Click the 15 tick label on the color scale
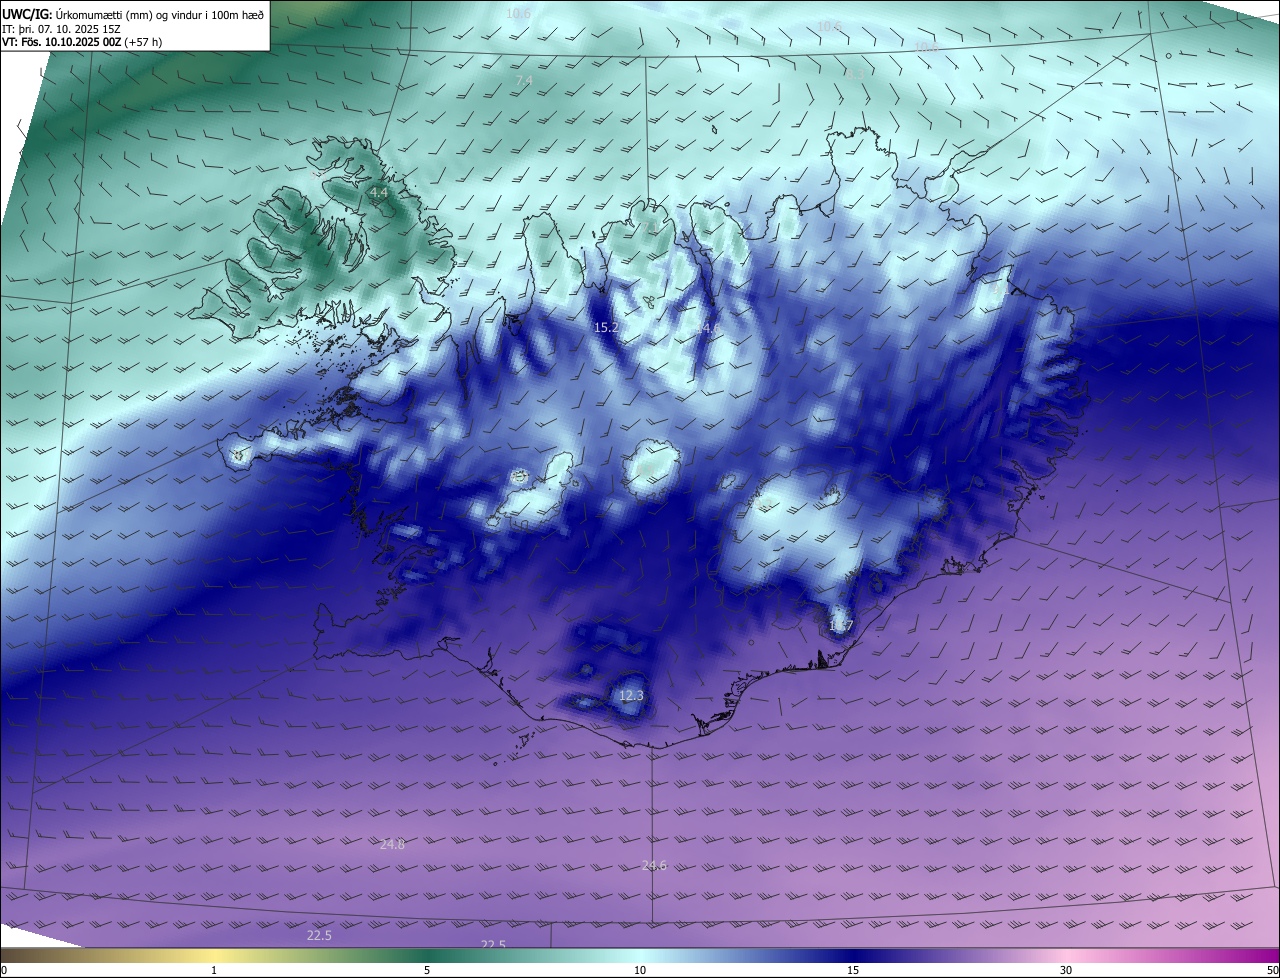 (x=853, y=971)
